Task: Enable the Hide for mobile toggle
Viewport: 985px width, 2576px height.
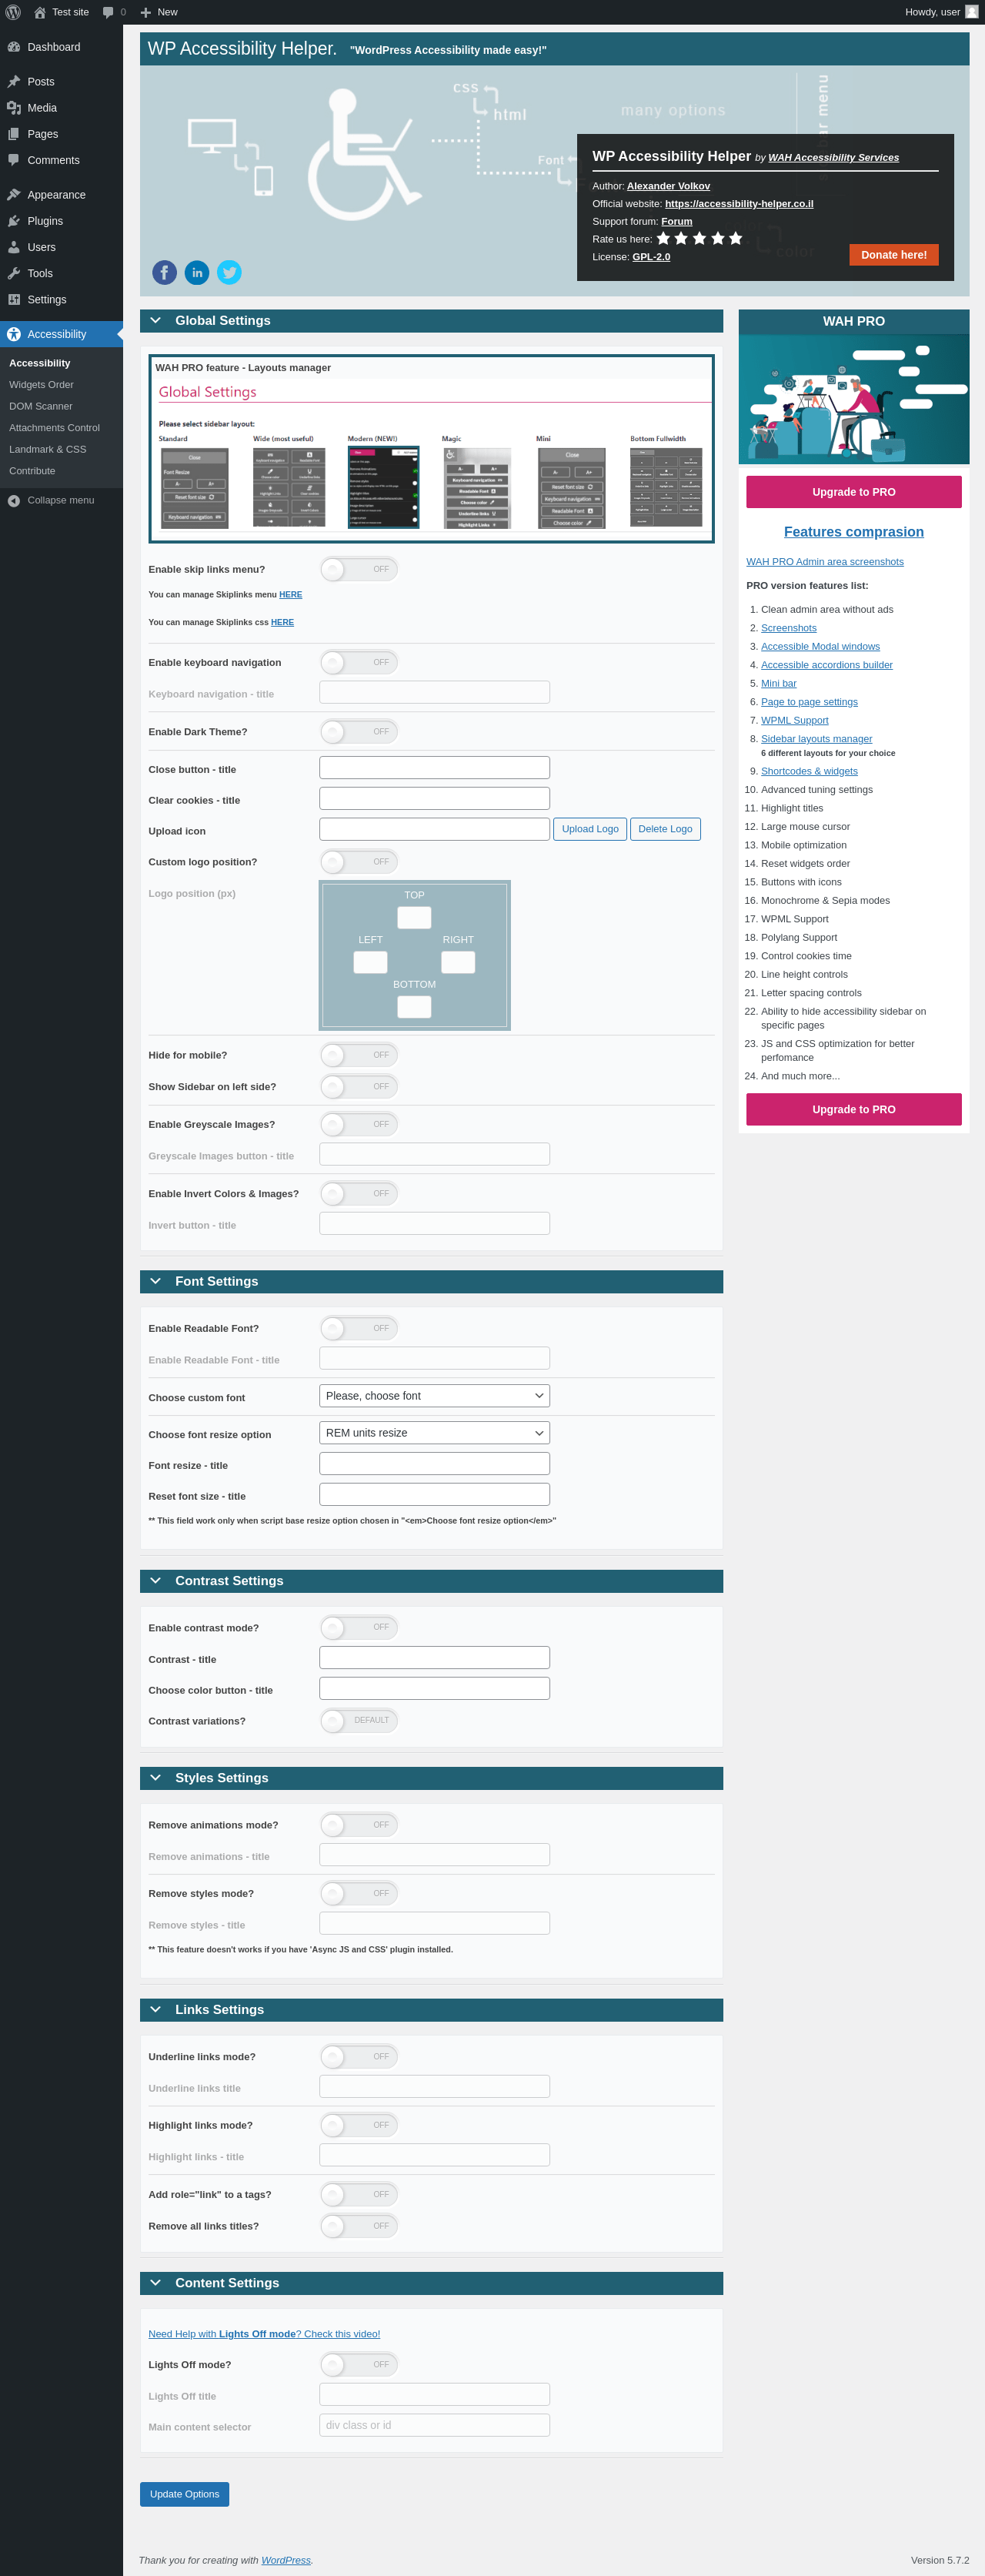Action: (x=359, y=1055)
